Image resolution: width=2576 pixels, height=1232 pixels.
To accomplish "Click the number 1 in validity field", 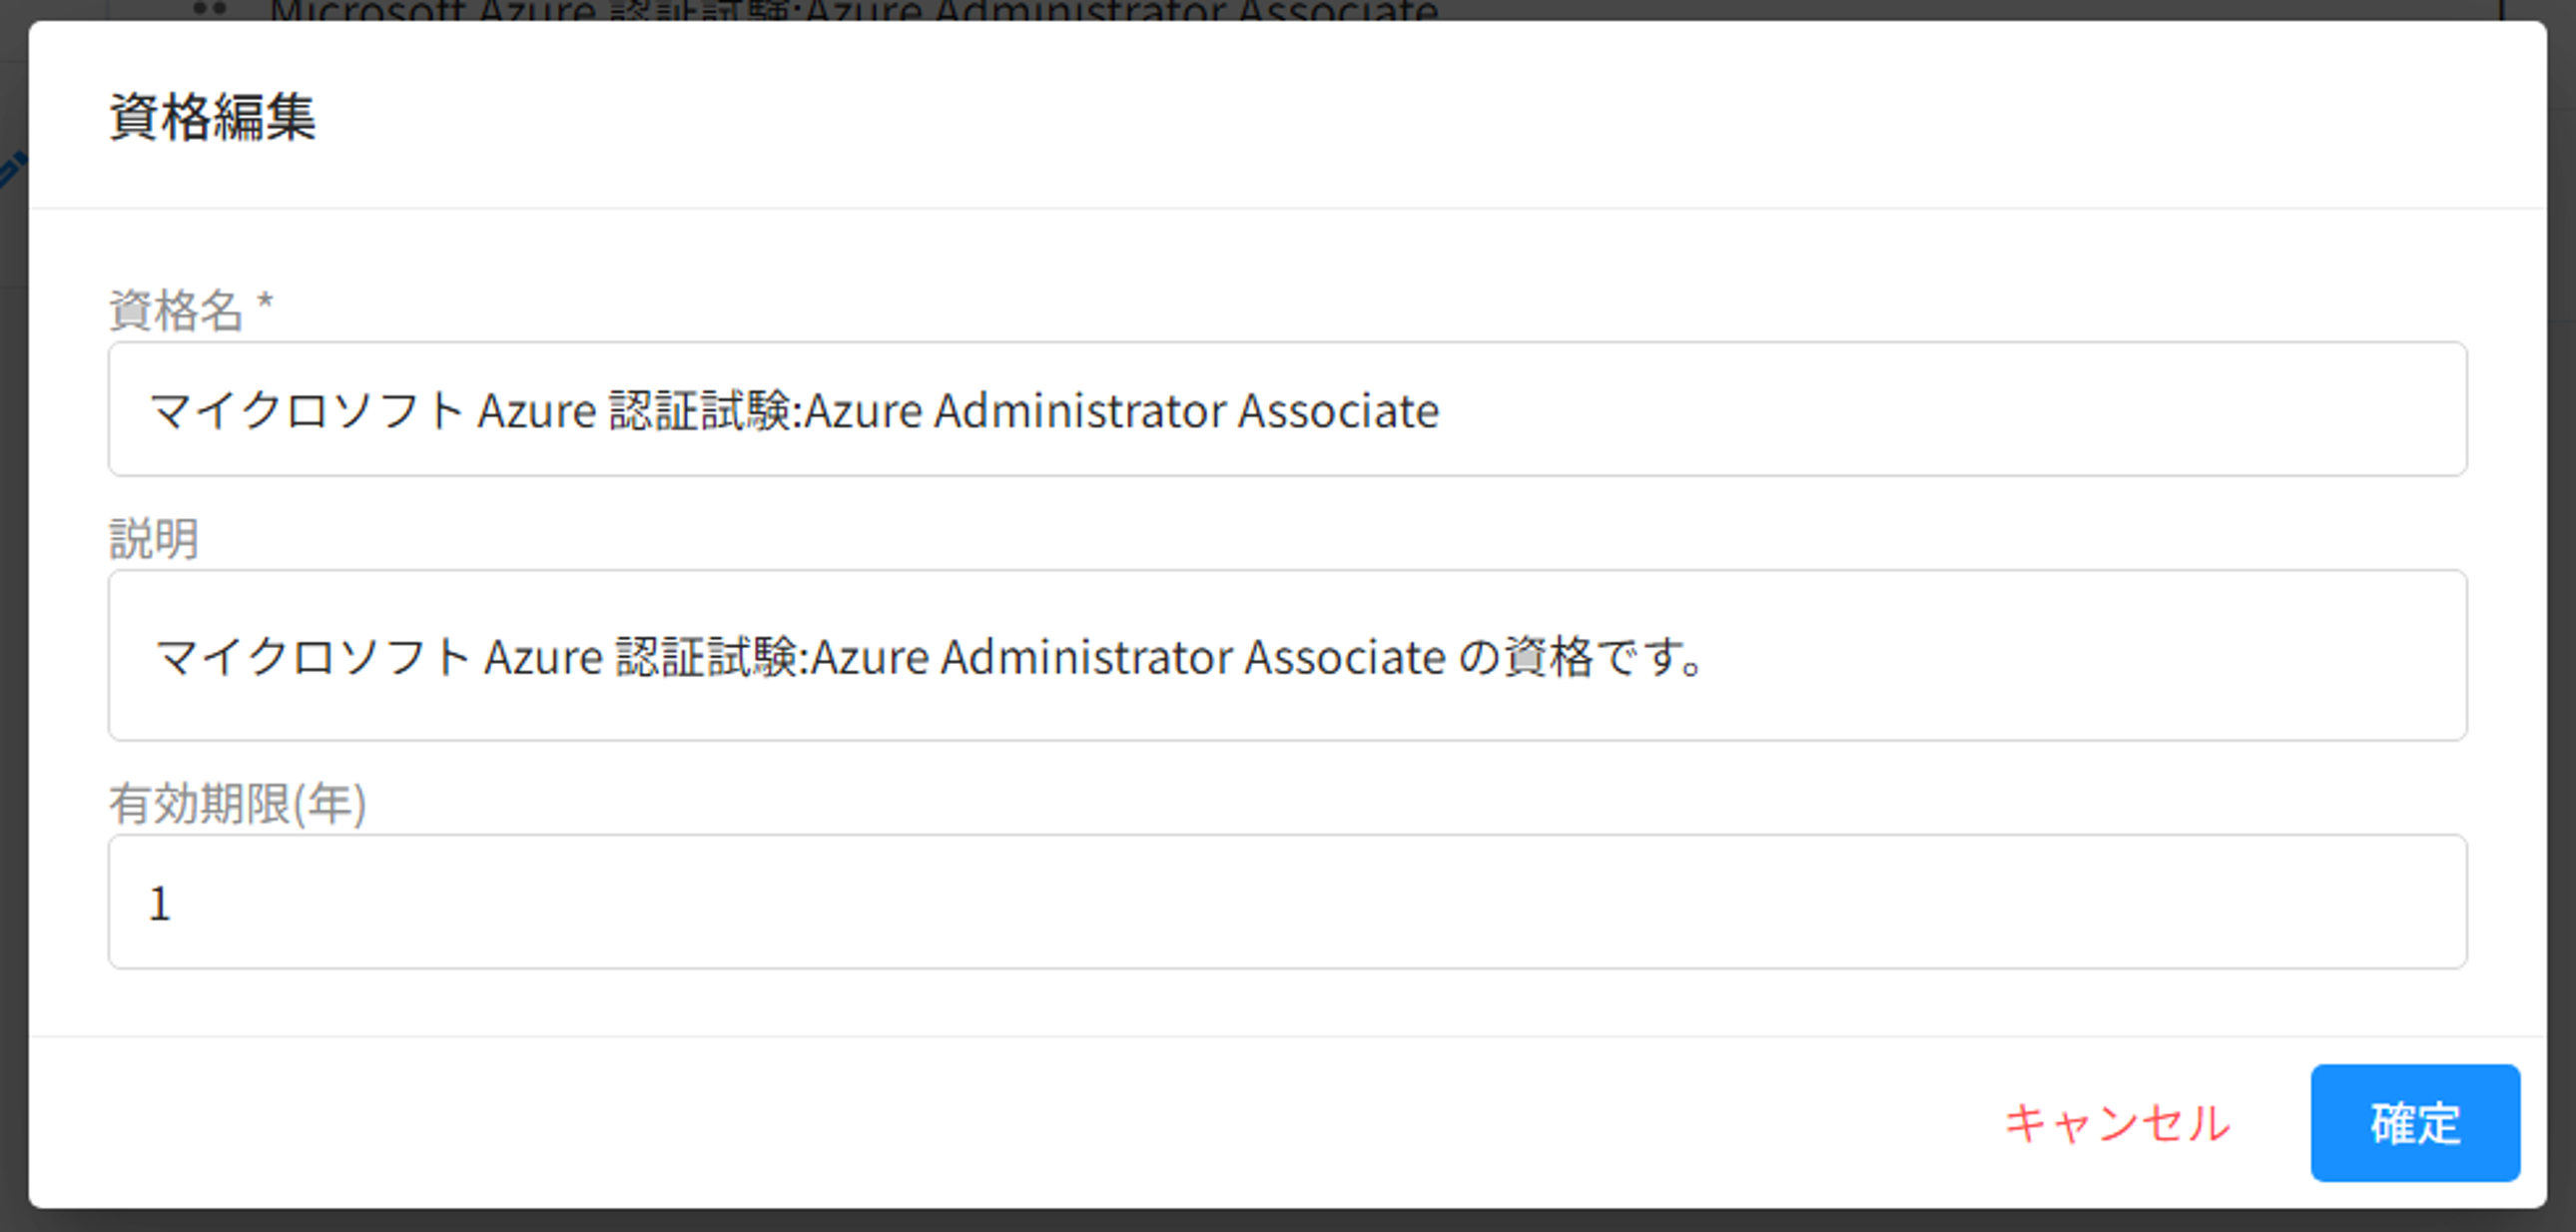I will (x=159, y=904).
